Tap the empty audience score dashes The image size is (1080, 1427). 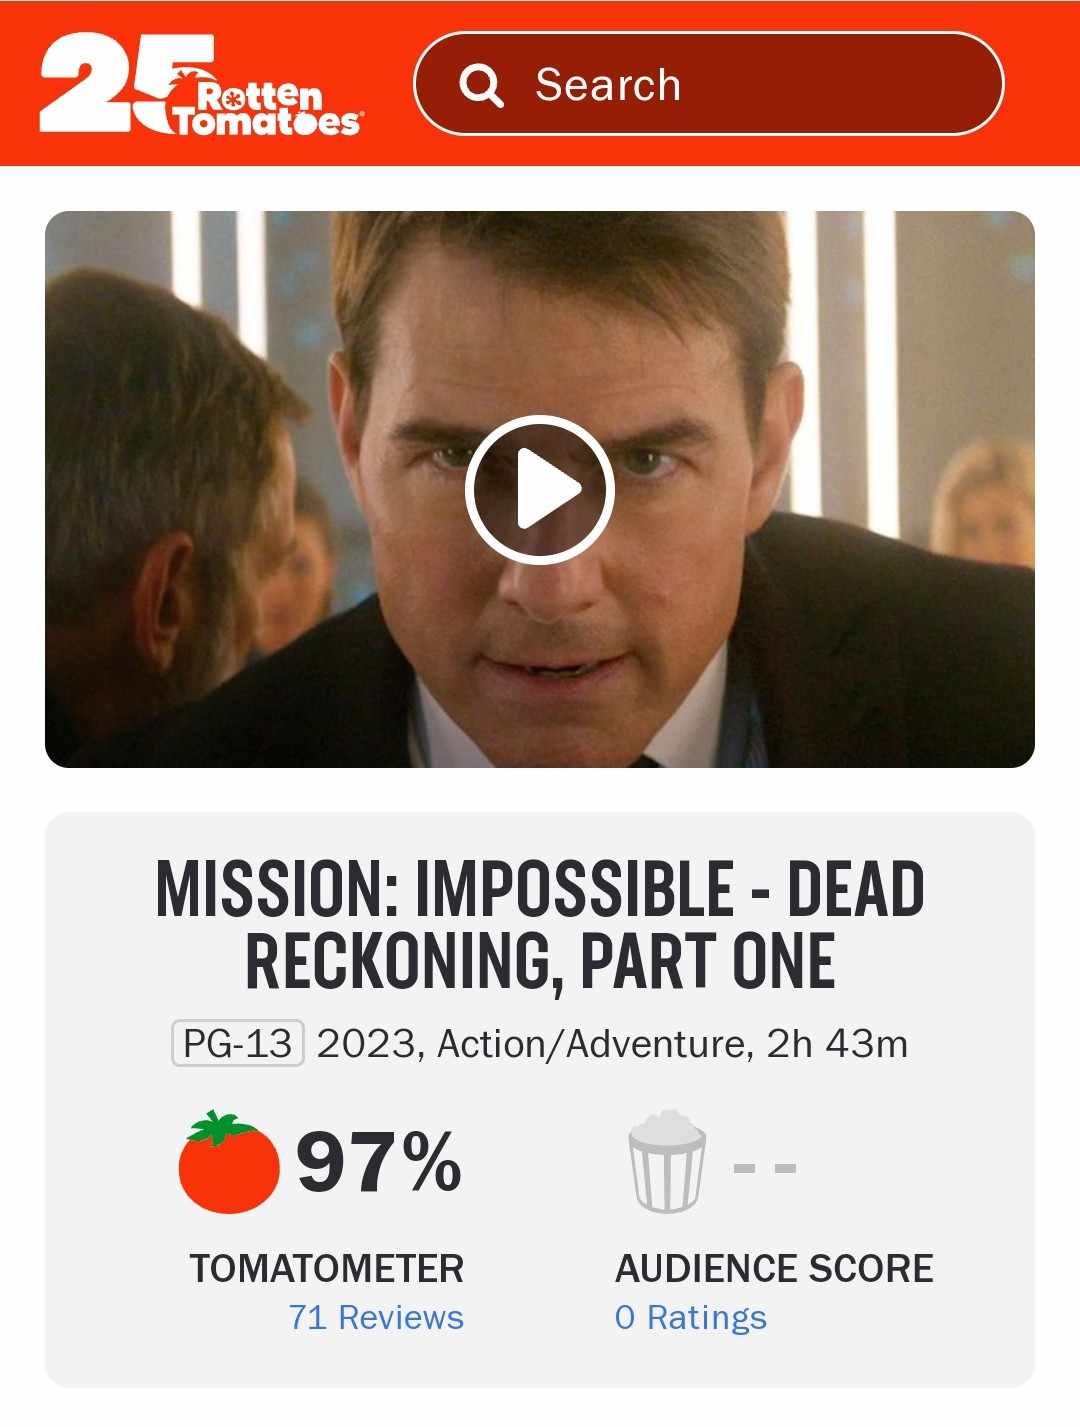tap(765, 1168)
